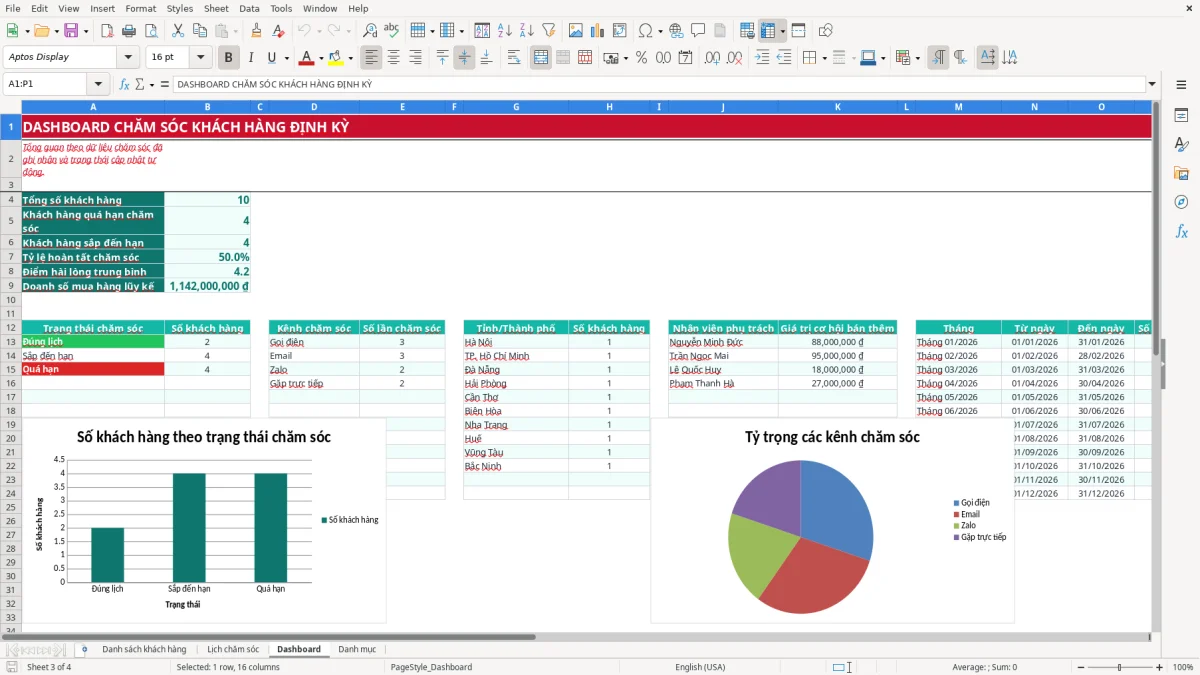Click Function Wizard fx icon

(x=125, y=84)
